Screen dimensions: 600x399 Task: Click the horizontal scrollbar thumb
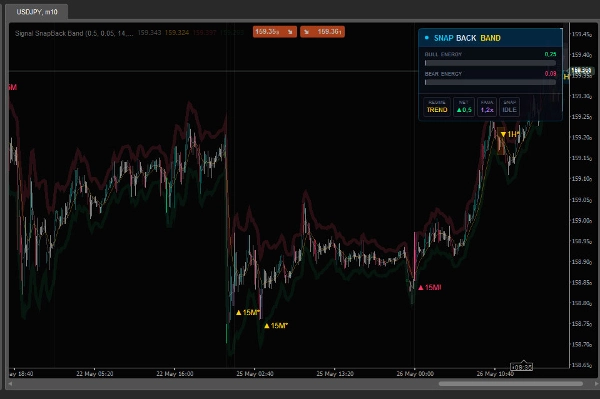pos(511,384)
